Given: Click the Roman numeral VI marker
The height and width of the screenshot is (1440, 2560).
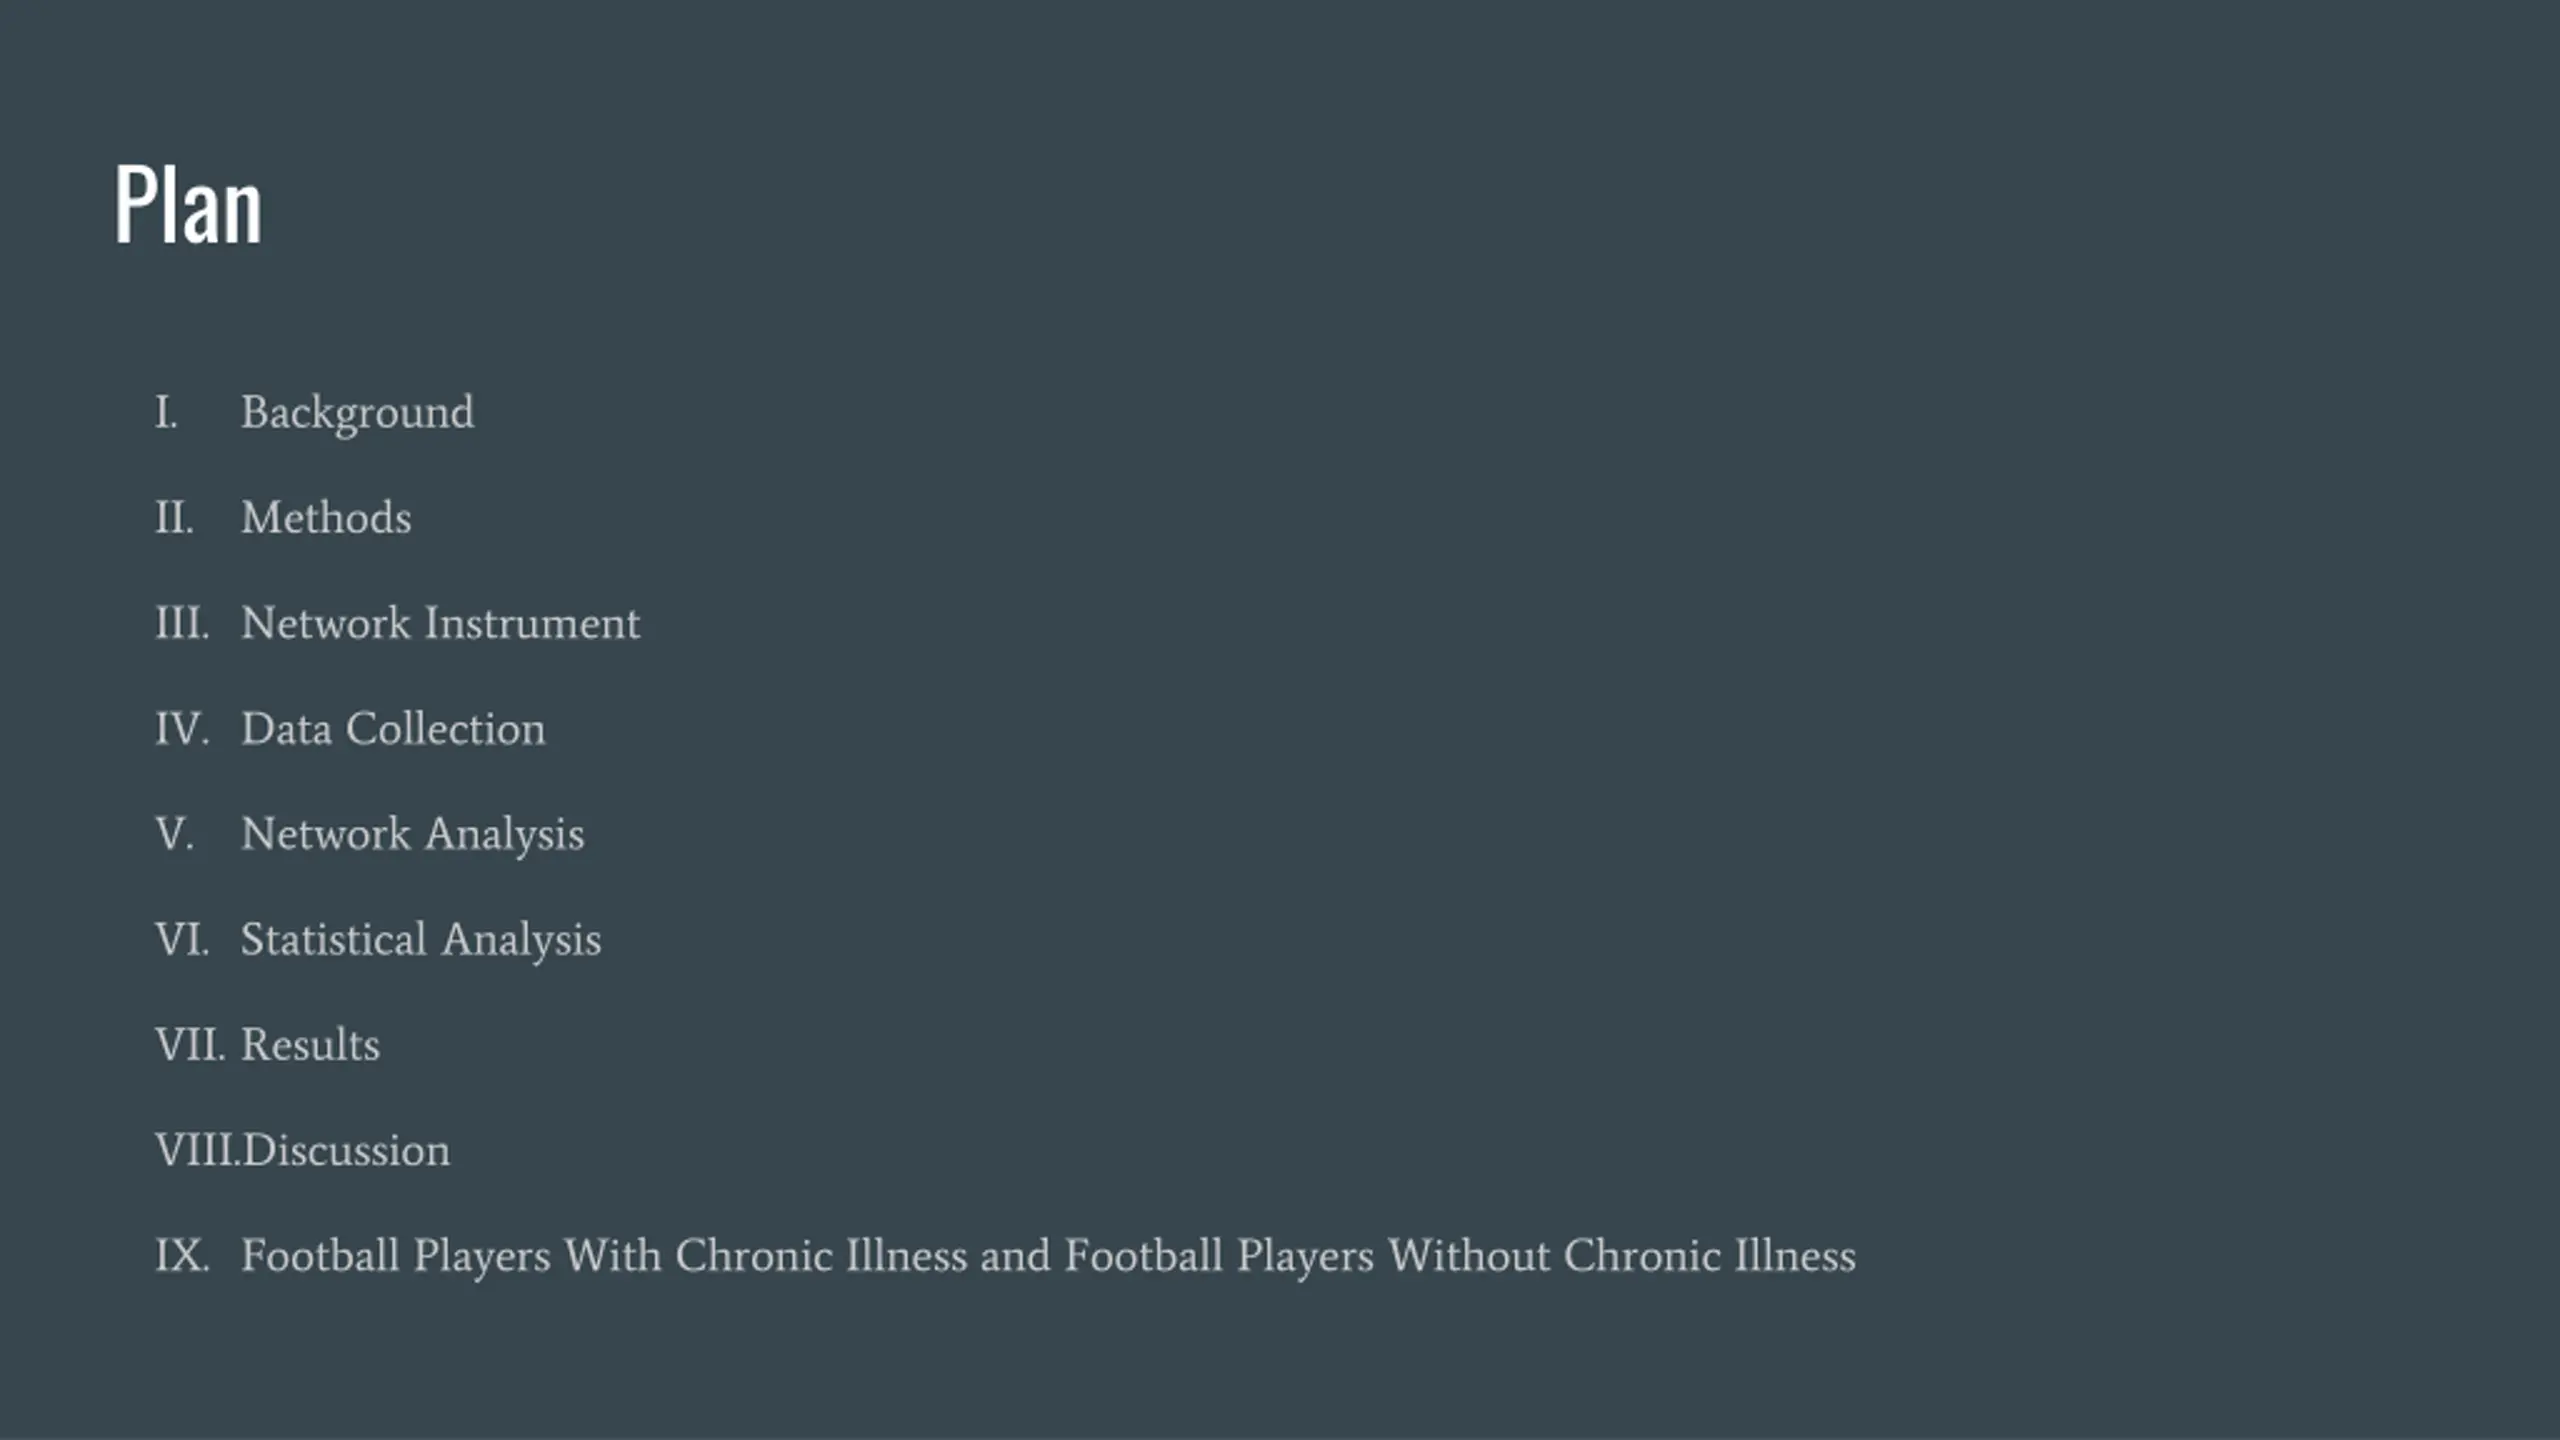Looking at the screenshot, I should 182,940.
